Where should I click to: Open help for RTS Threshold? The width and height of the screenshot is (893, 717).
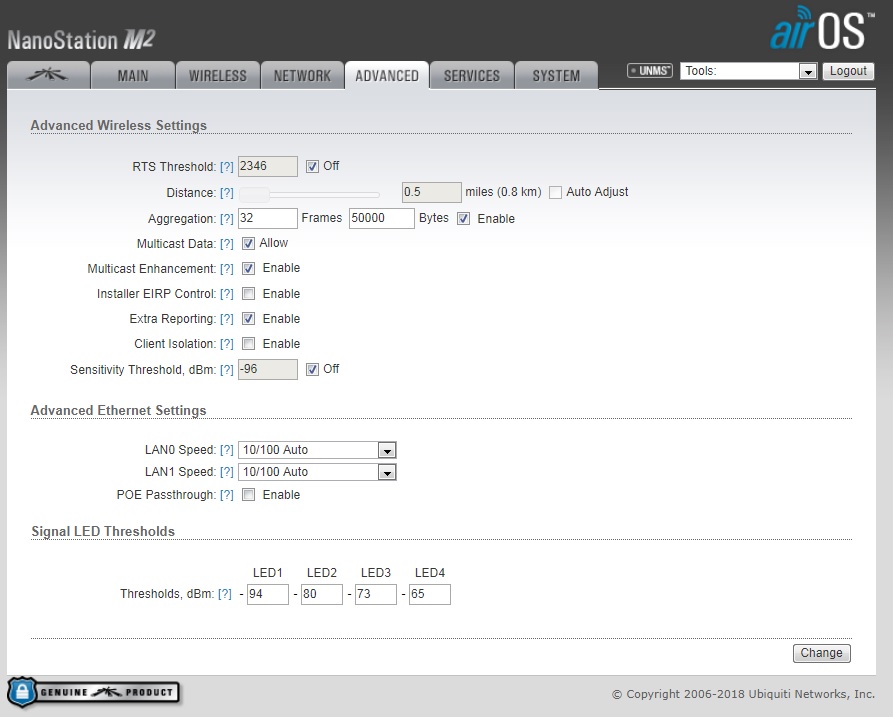pos(227,167)
